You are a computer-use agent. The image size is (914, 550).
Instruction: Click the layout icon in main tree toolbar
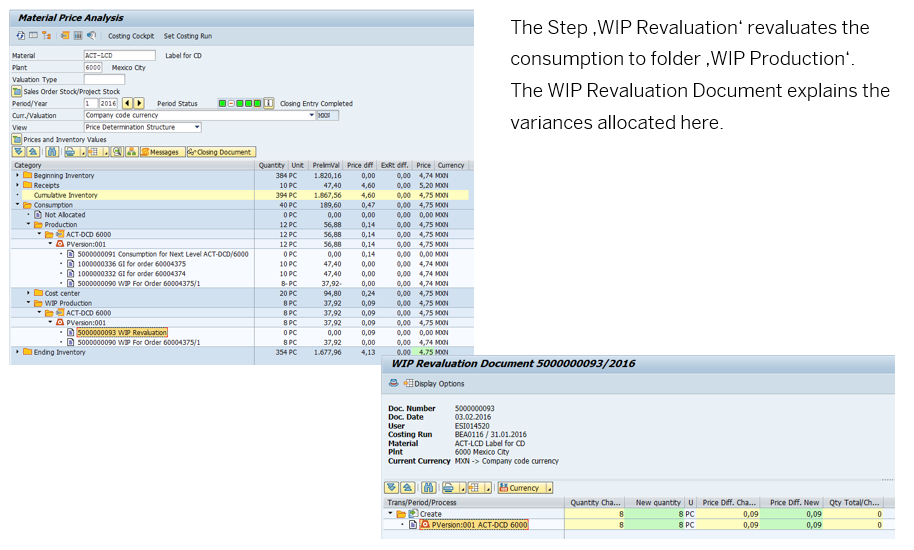pyautogui.click(x=93, y=152)
